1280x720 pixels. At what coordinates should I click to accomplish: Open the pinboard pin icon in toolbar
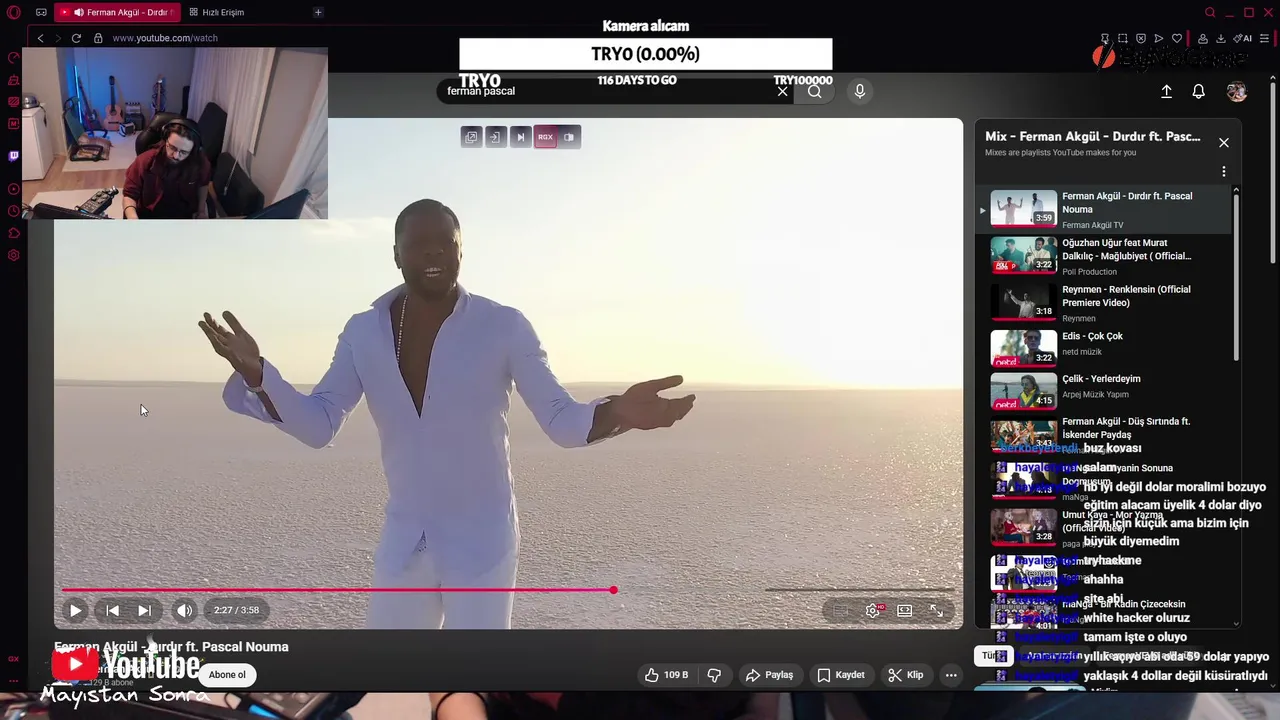click(x=1105, y=38)
